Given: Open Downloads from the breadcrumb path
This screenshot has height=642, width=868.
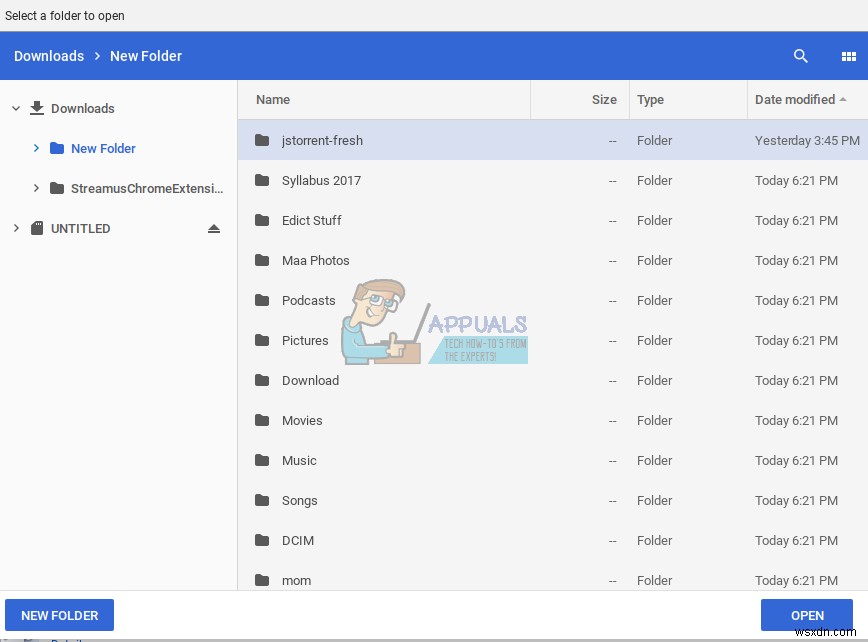Looking at the screenshot, I should (x=48, y=56).
